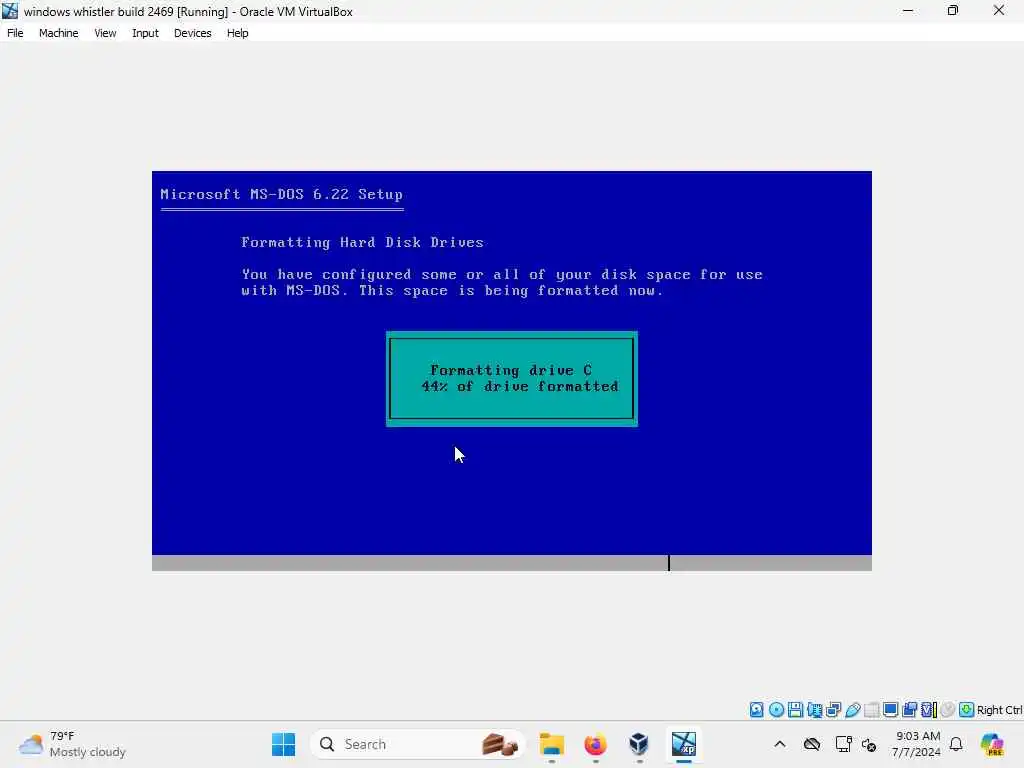Close the VirtualBox VM window

999,11
